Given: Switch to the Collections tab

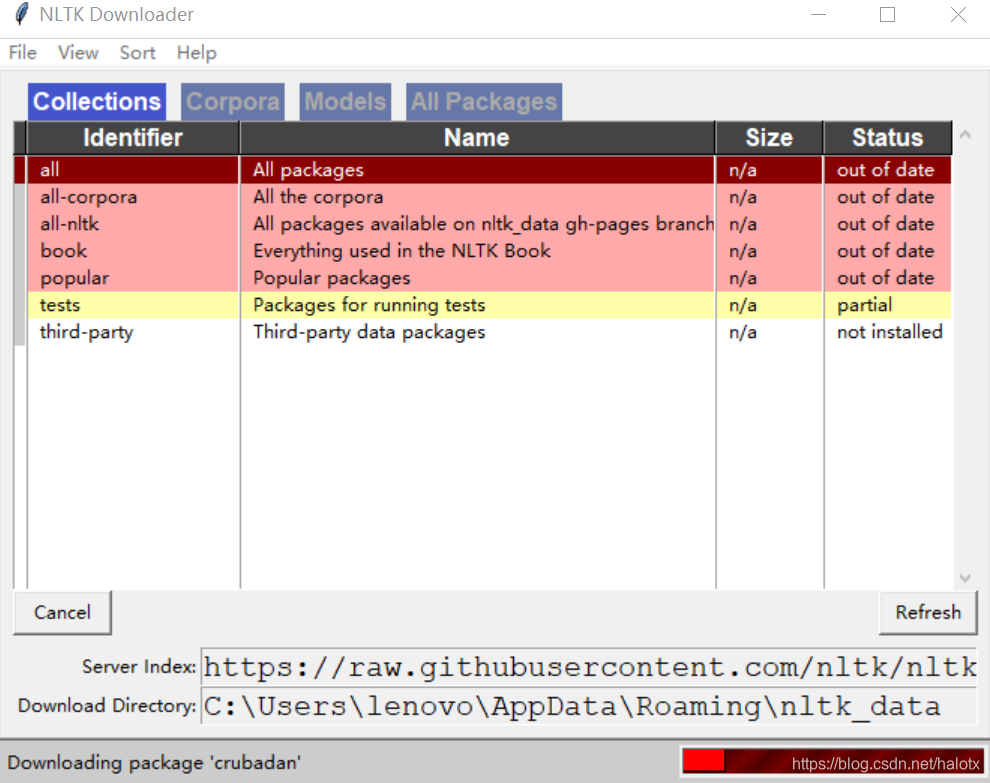Looking at the screenshot, I should 97,102.
